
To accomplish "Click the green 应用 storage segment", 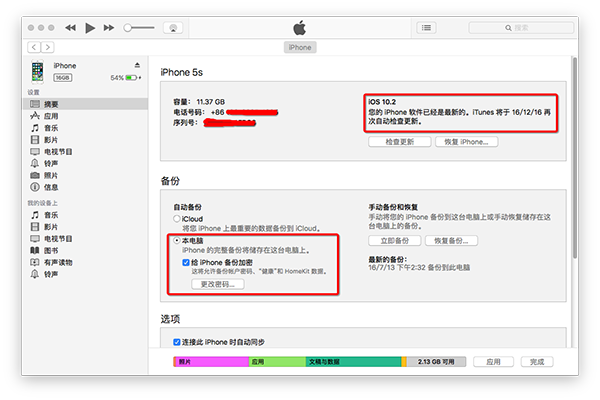I will coord(277,362).
